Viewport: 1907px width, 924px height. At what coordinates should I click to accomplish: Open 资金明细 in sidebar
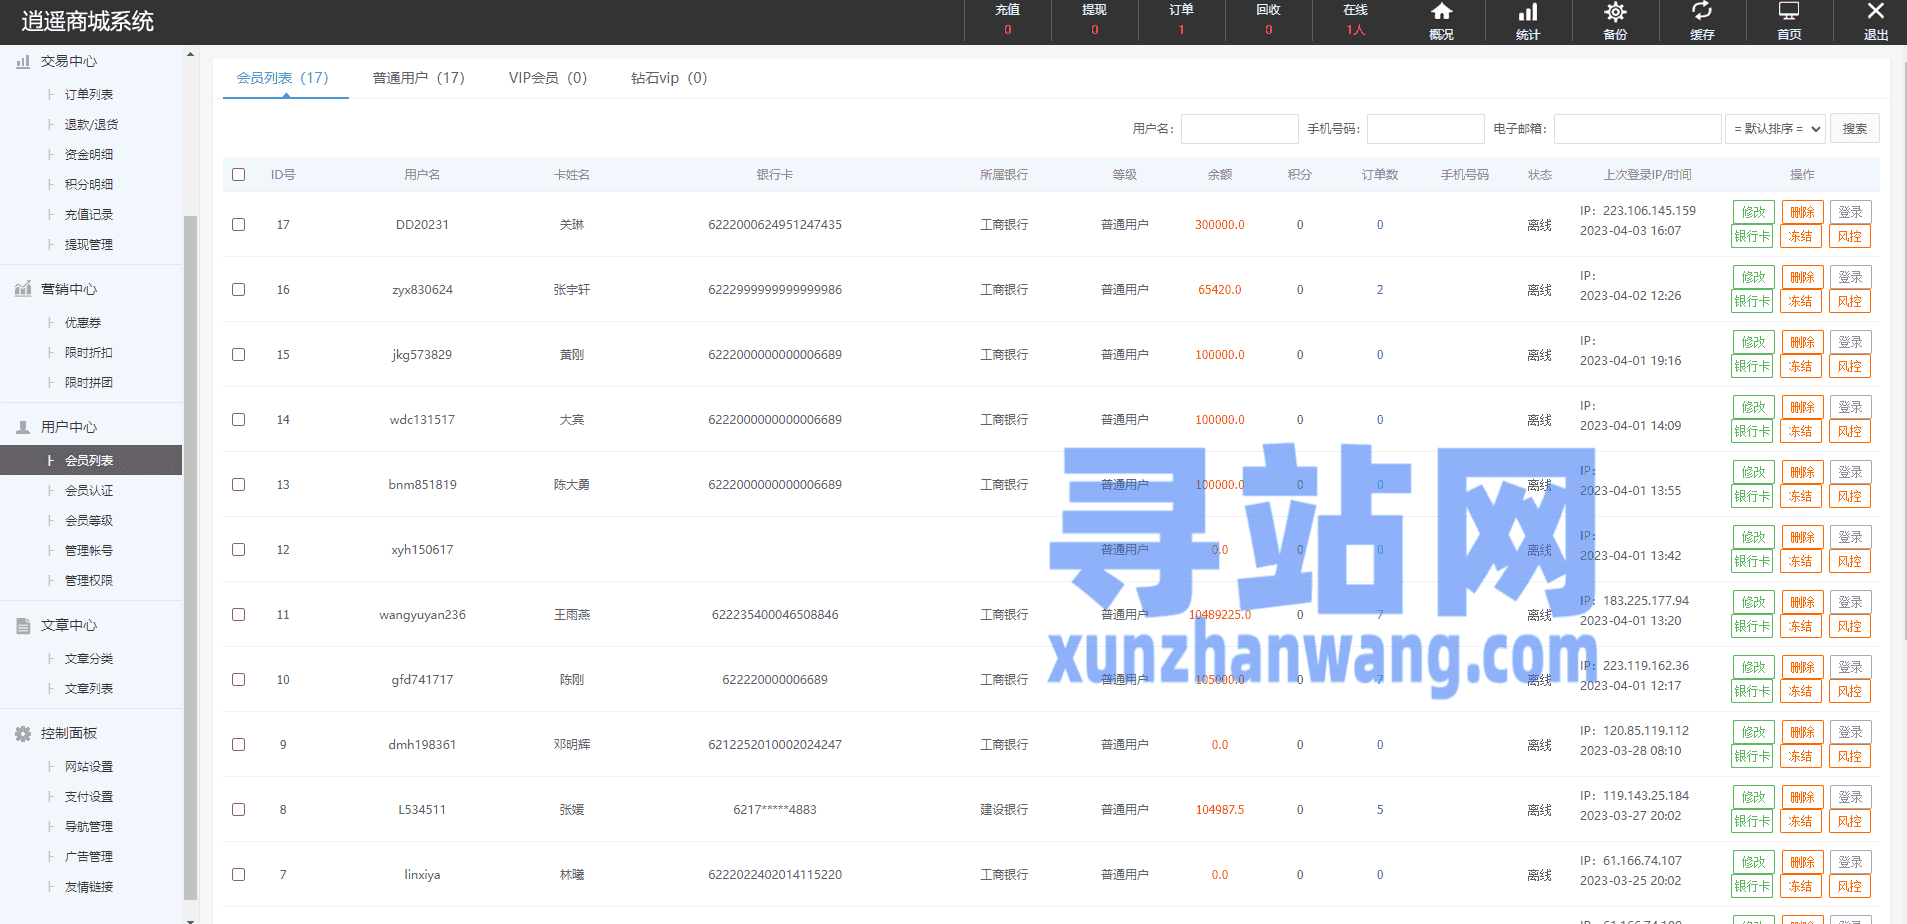click(x=89, y=154)
